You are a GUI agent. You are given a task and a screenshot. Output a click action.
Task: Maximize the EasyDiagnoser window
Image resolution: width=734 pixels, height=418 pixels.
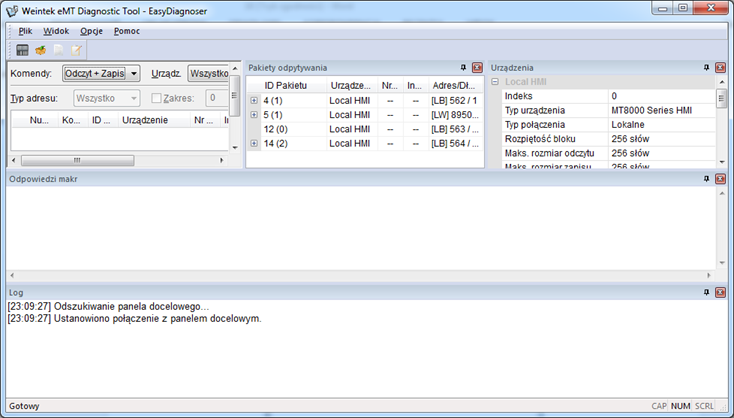click(683, 8)
